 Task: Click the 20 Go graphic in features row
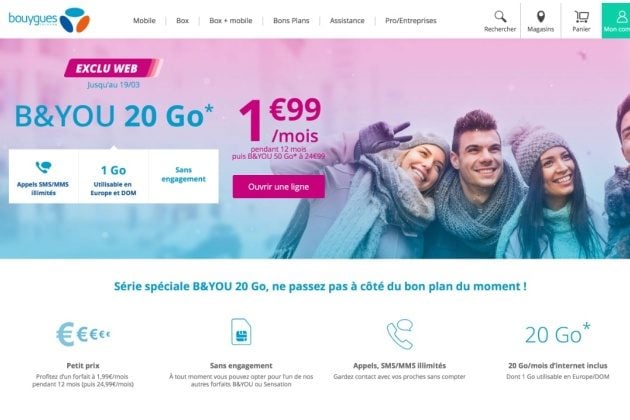pos(558,334)
